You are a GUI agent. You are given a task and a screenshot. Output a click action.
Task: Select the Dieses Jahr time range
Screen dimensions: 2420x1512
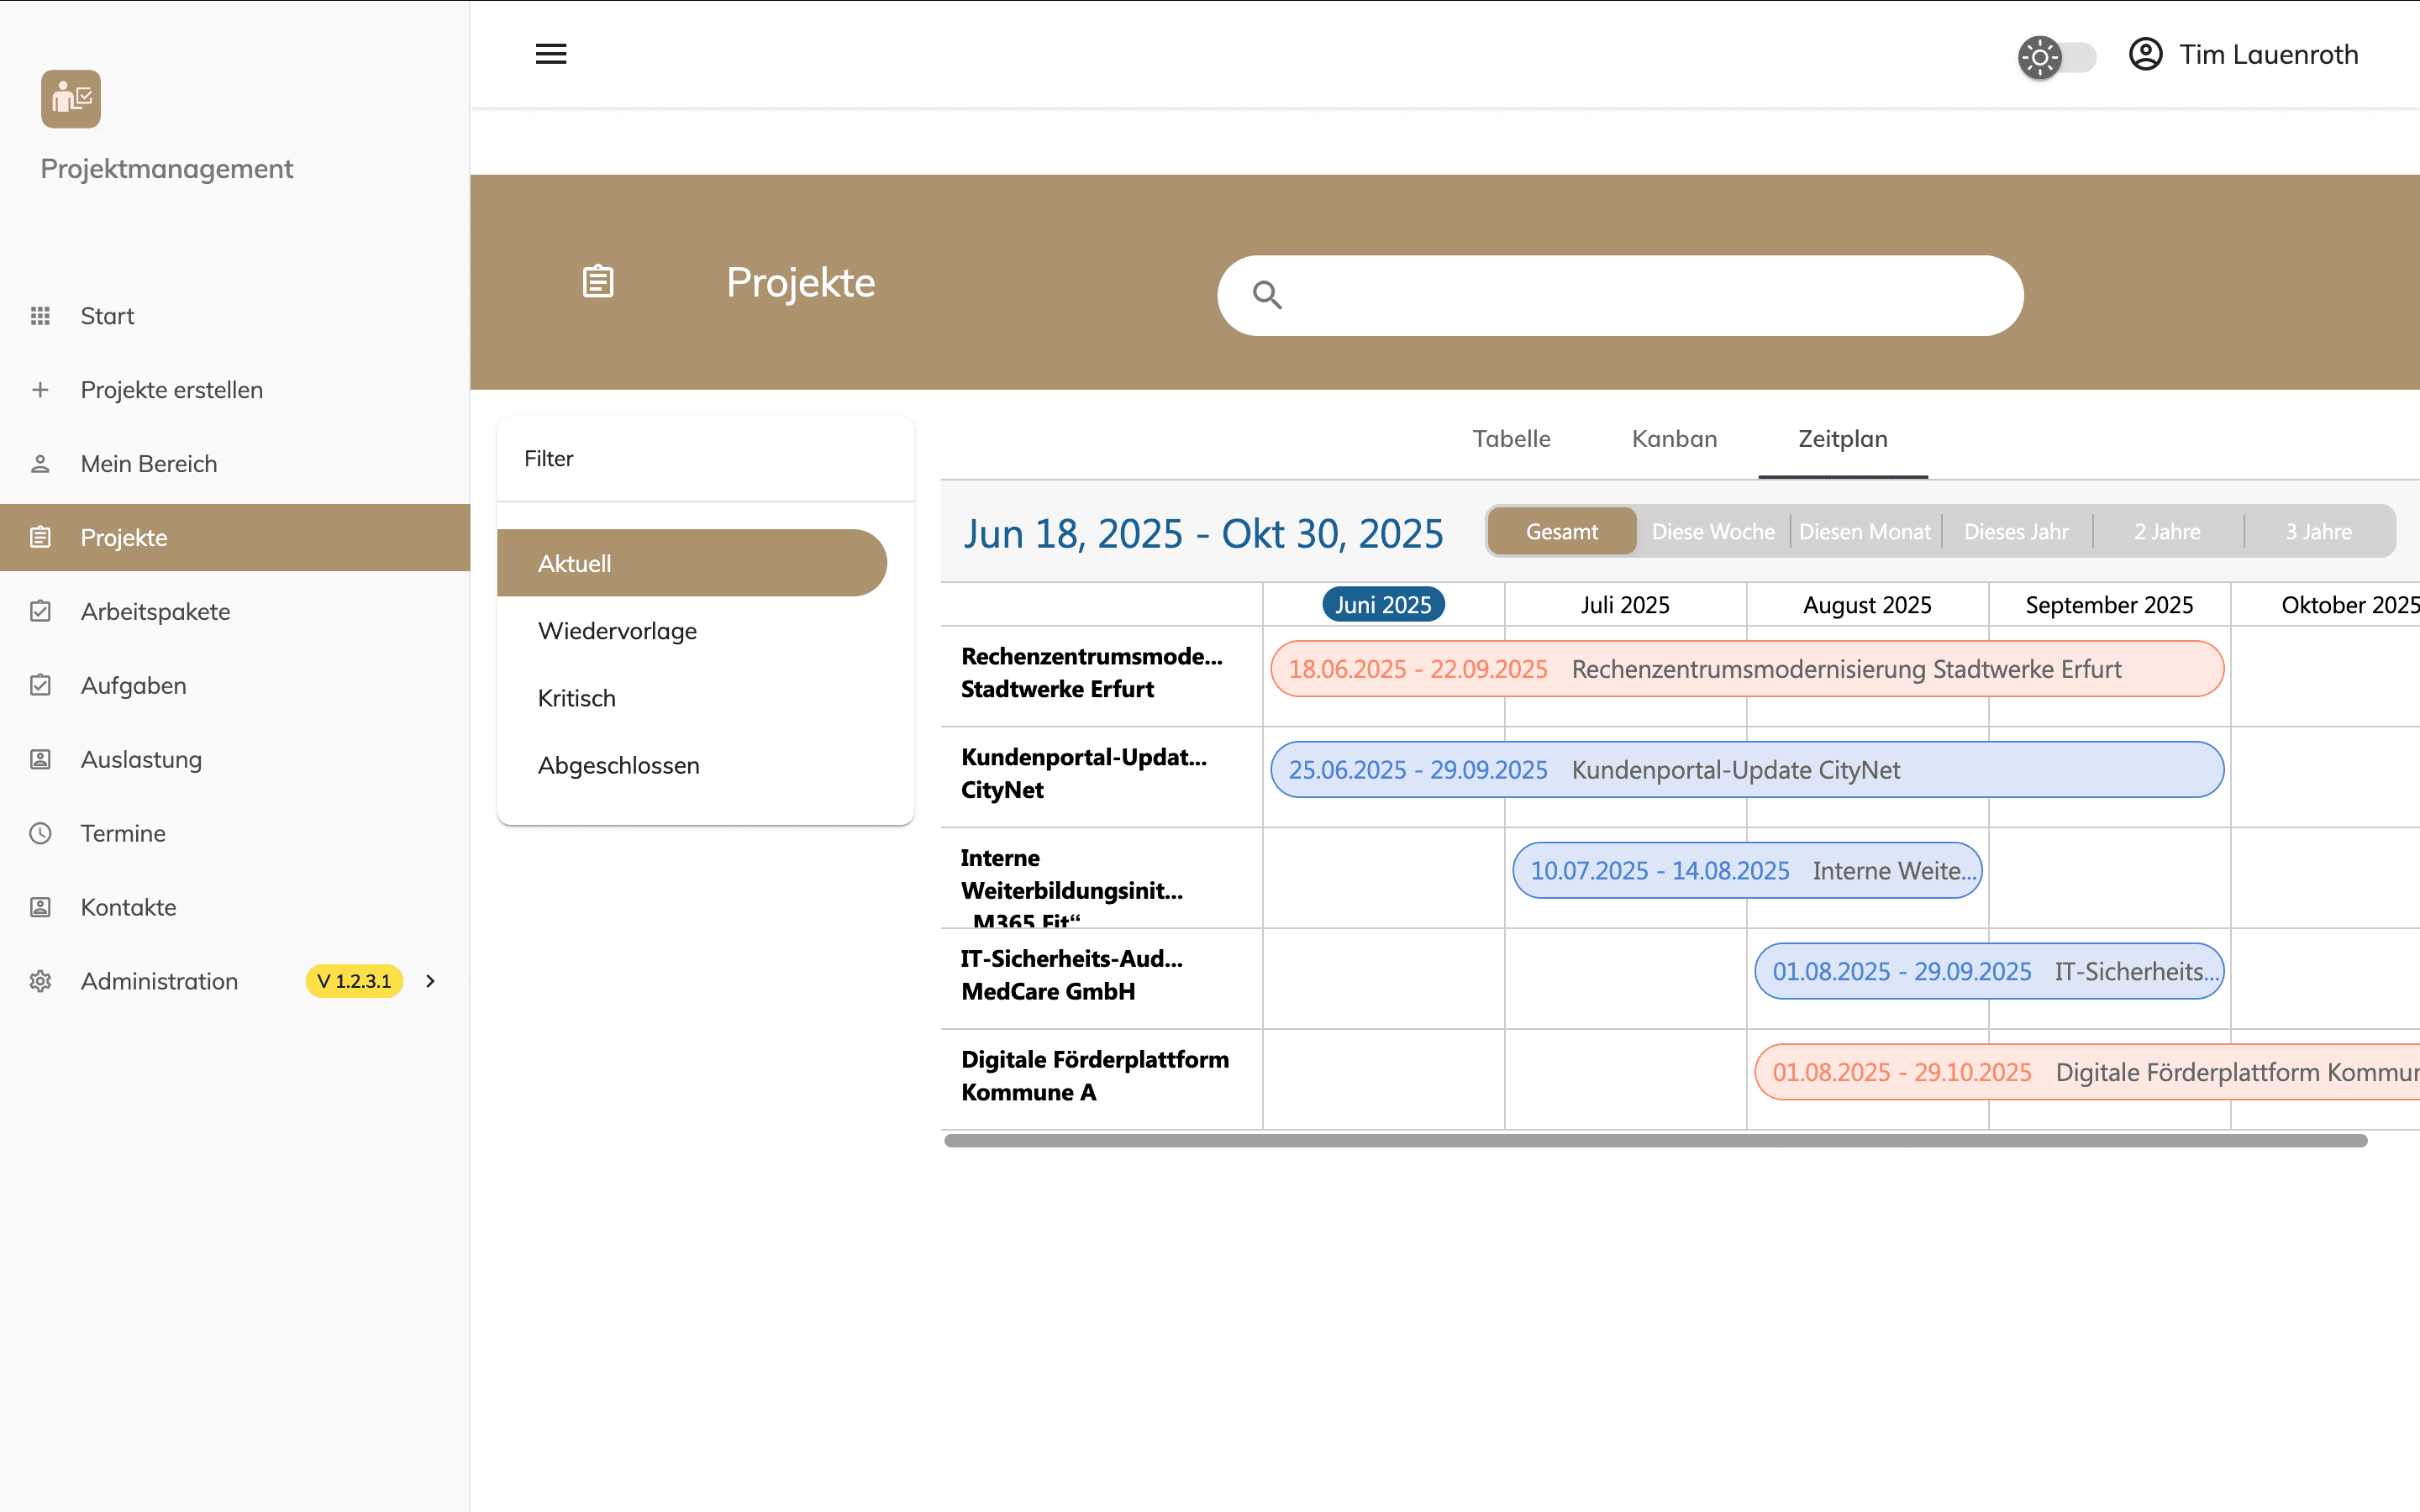click(x=2016, y=531)
